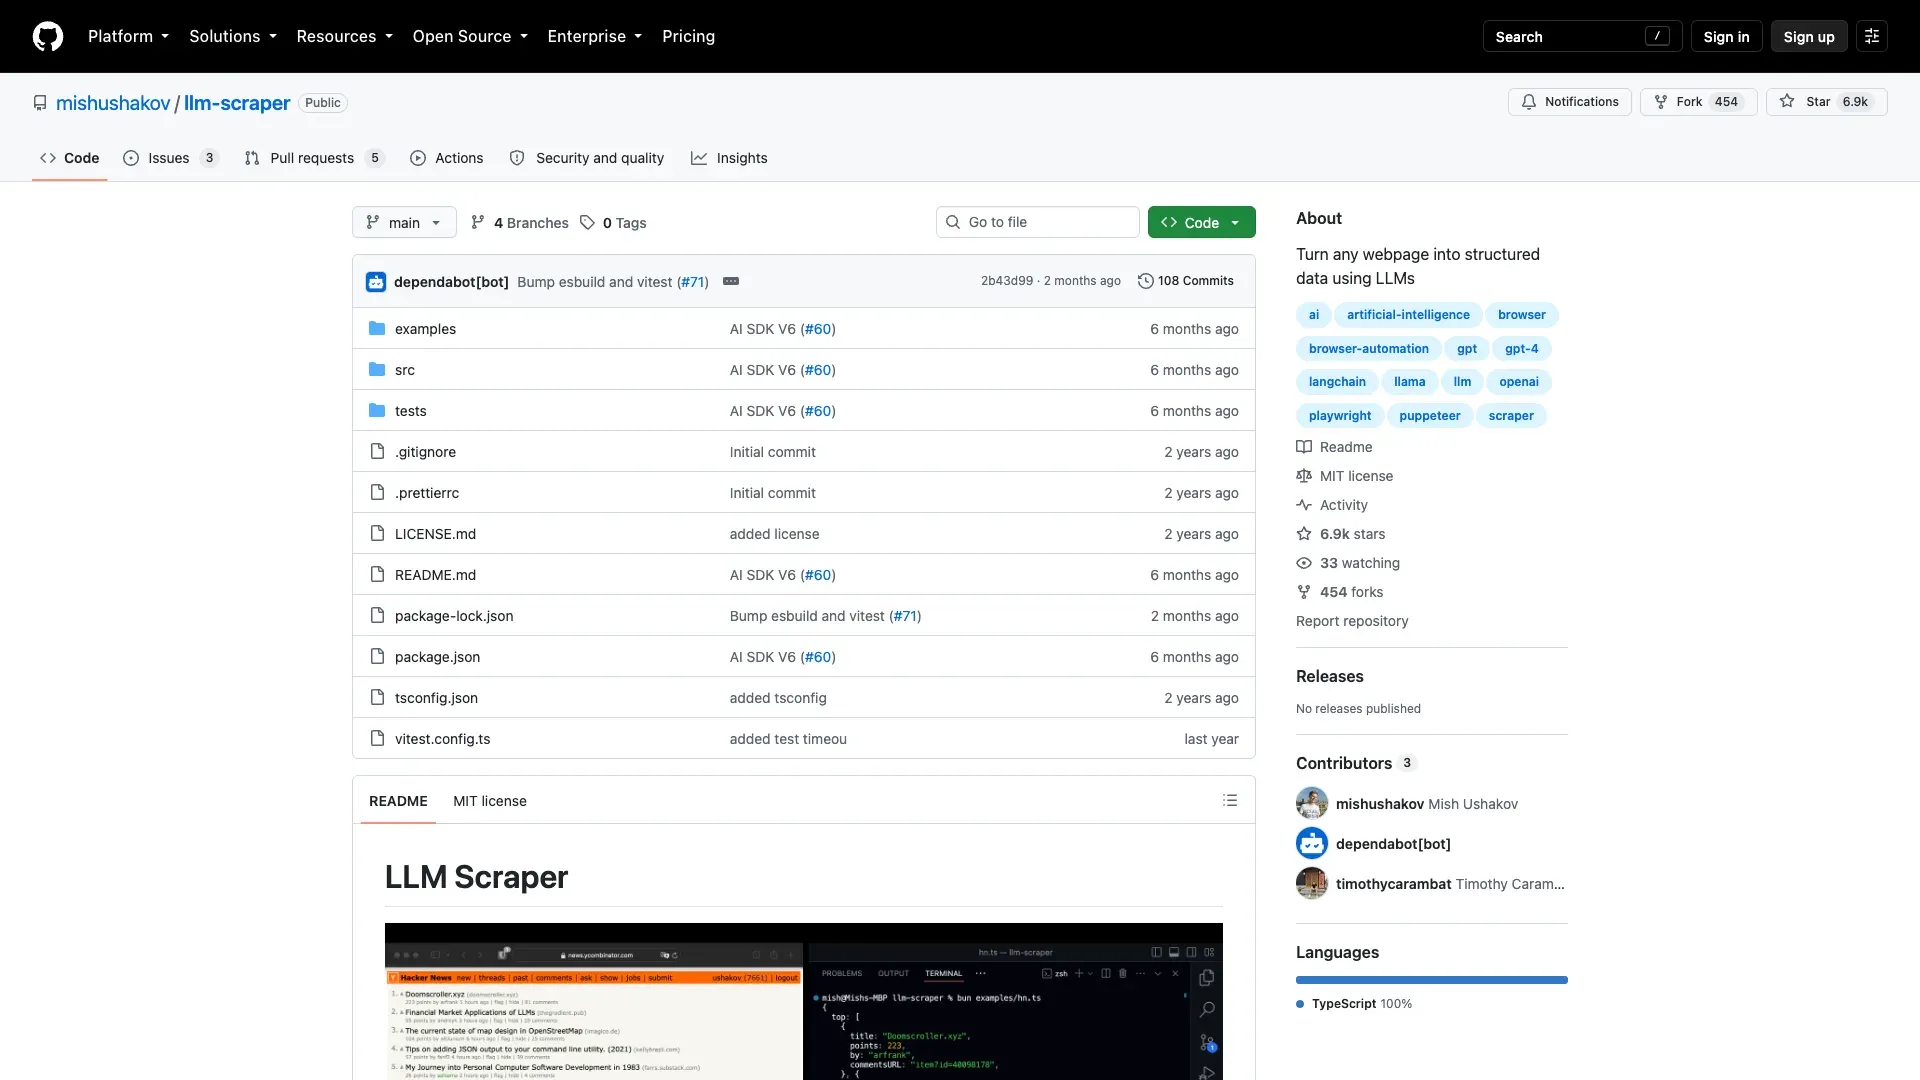Image resolution: width=1920 pixels, height=1080 pixels.
Task: Open the main branch selector
Action: [x=404, y=222]
